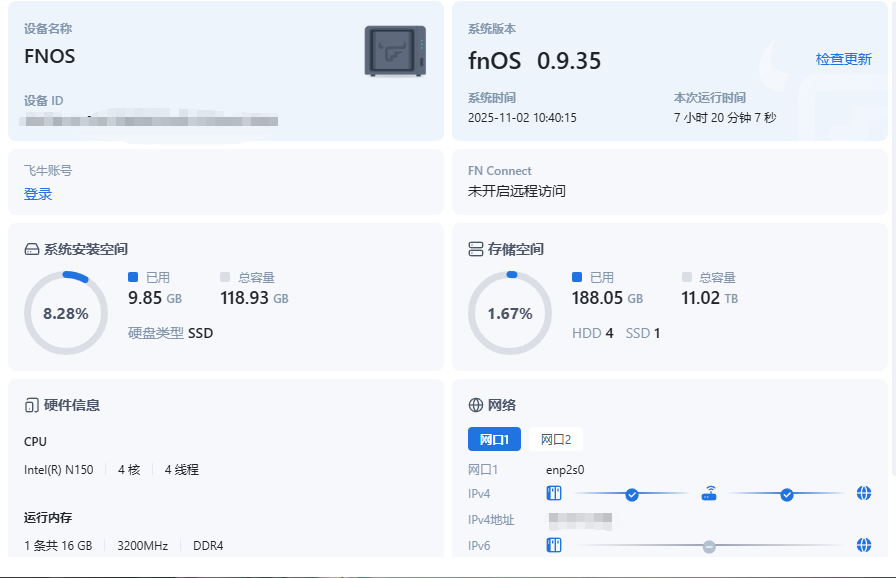Image resolution: width=896 pixels, height=578 pixels.
Task: Select the 网口1 network tab
Action: [494, 439]
